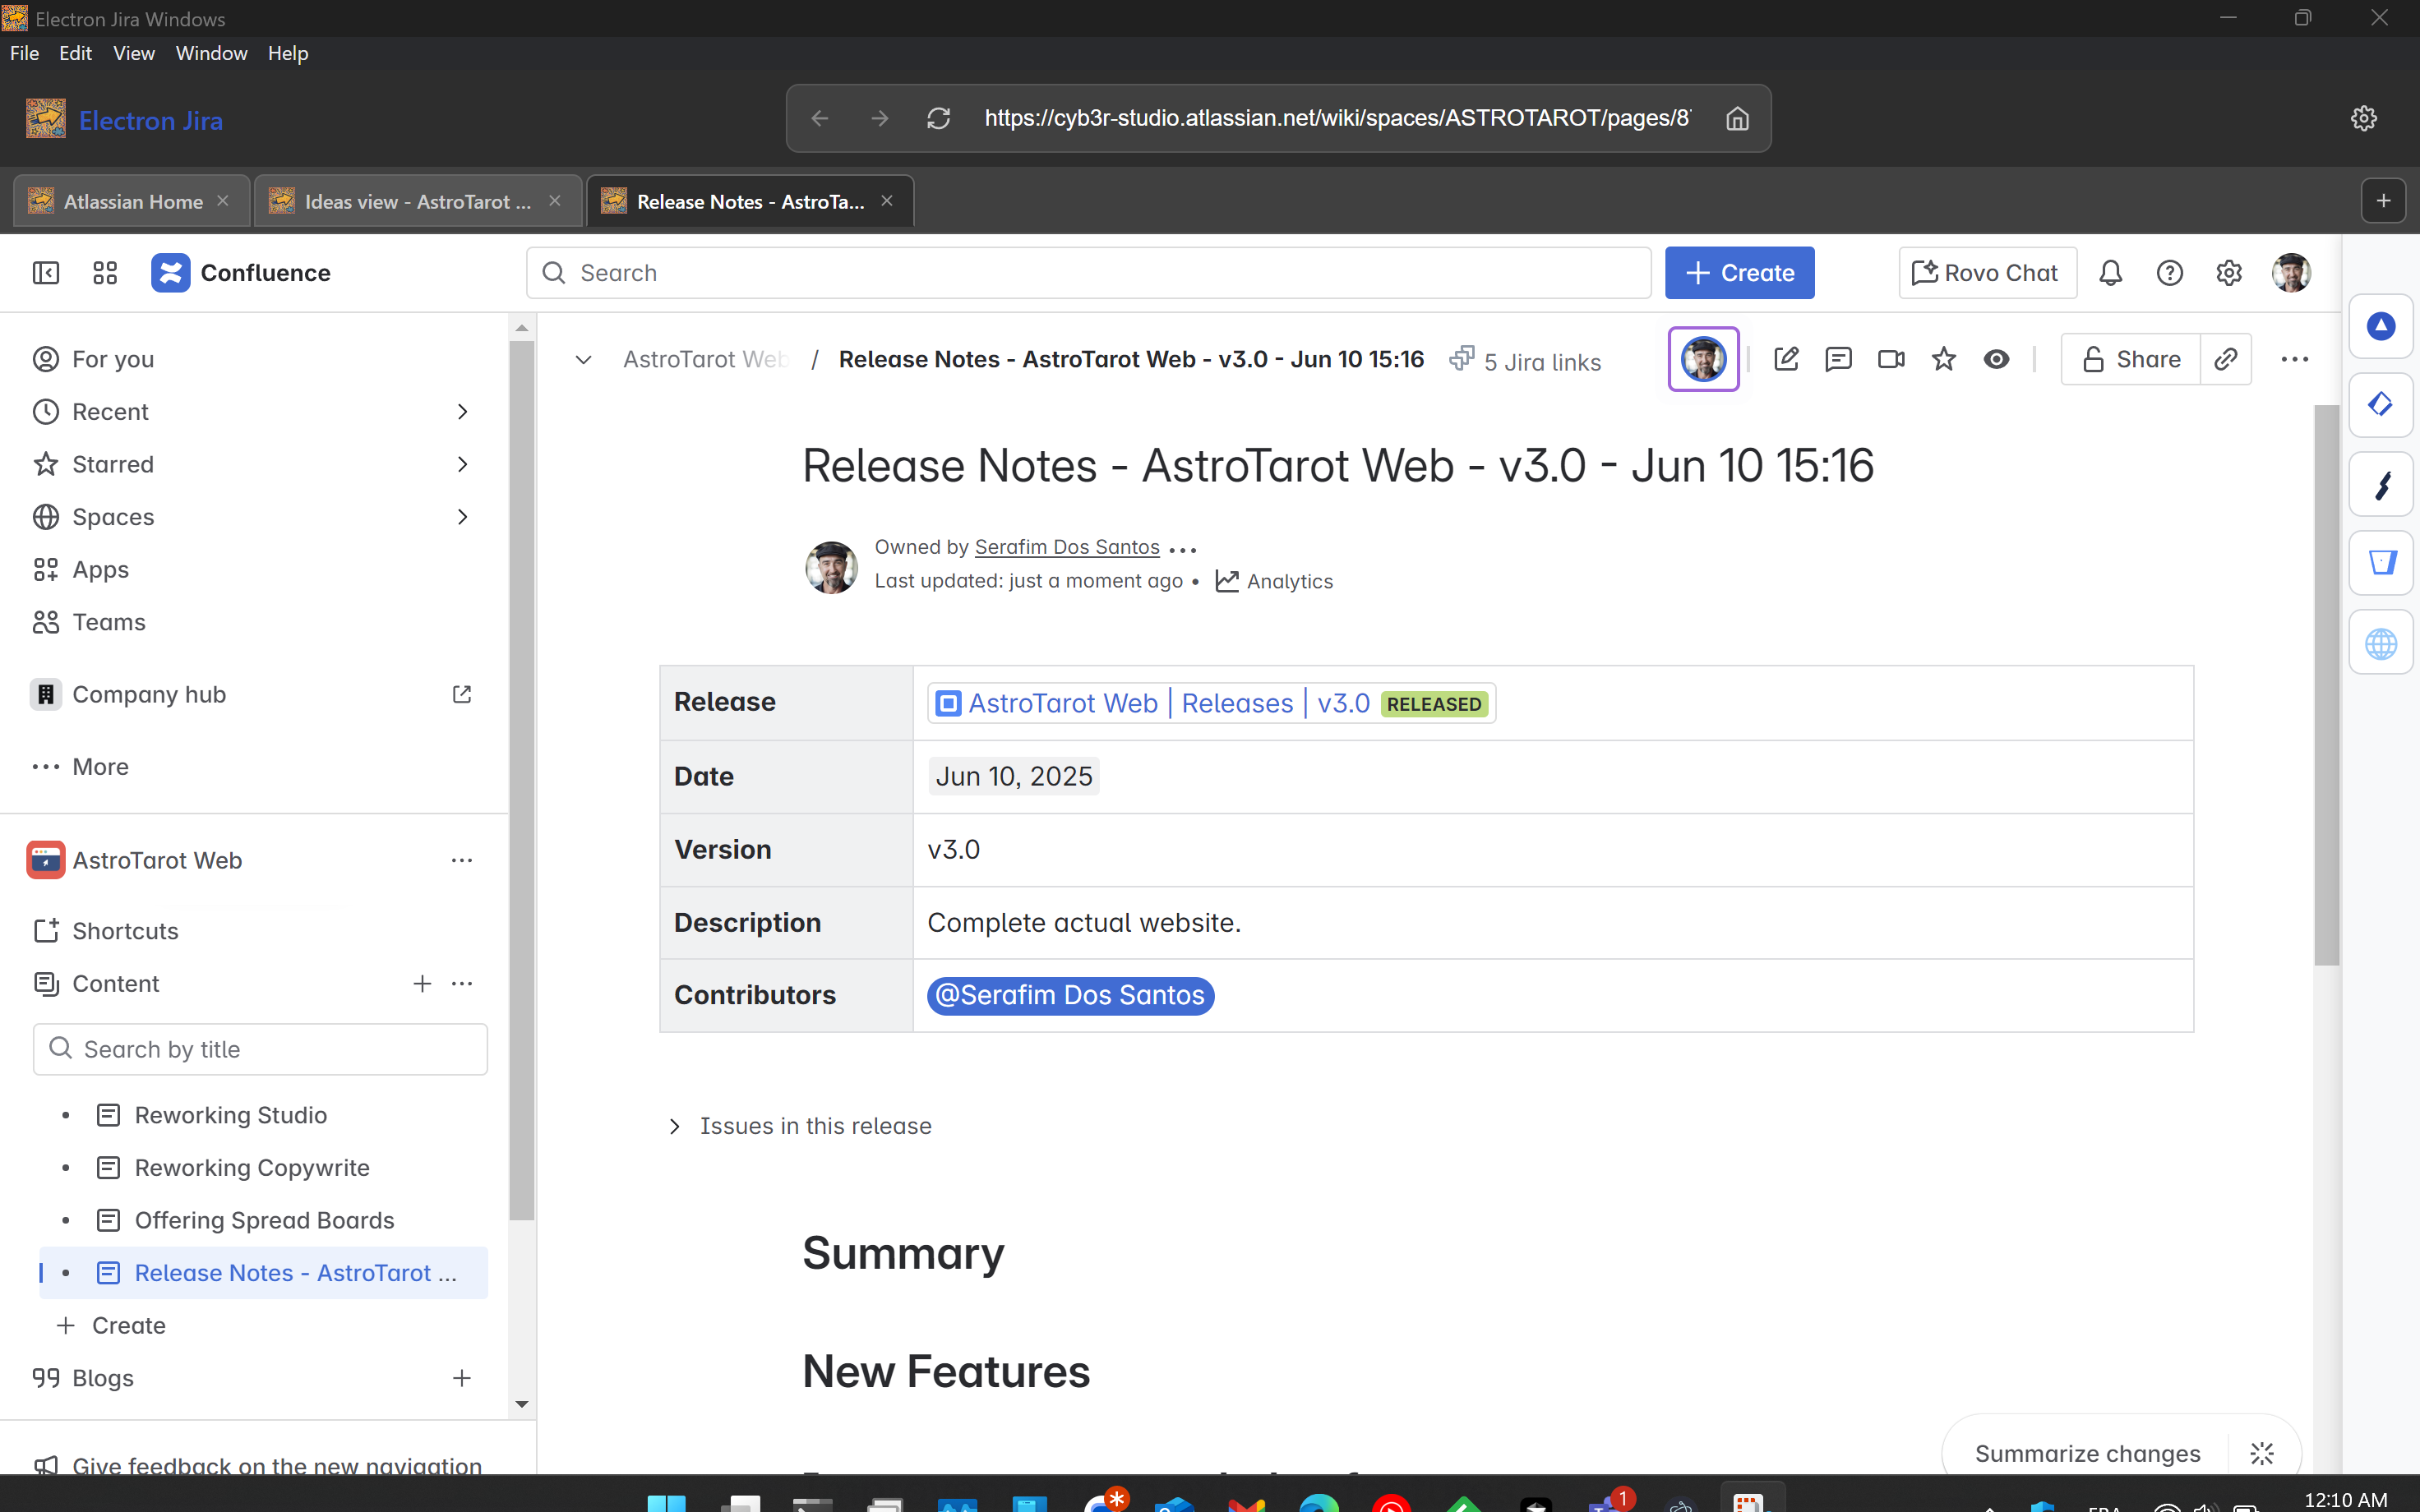Open the File menu
Screen dimensions: 2420x1512
coord(24,53)
